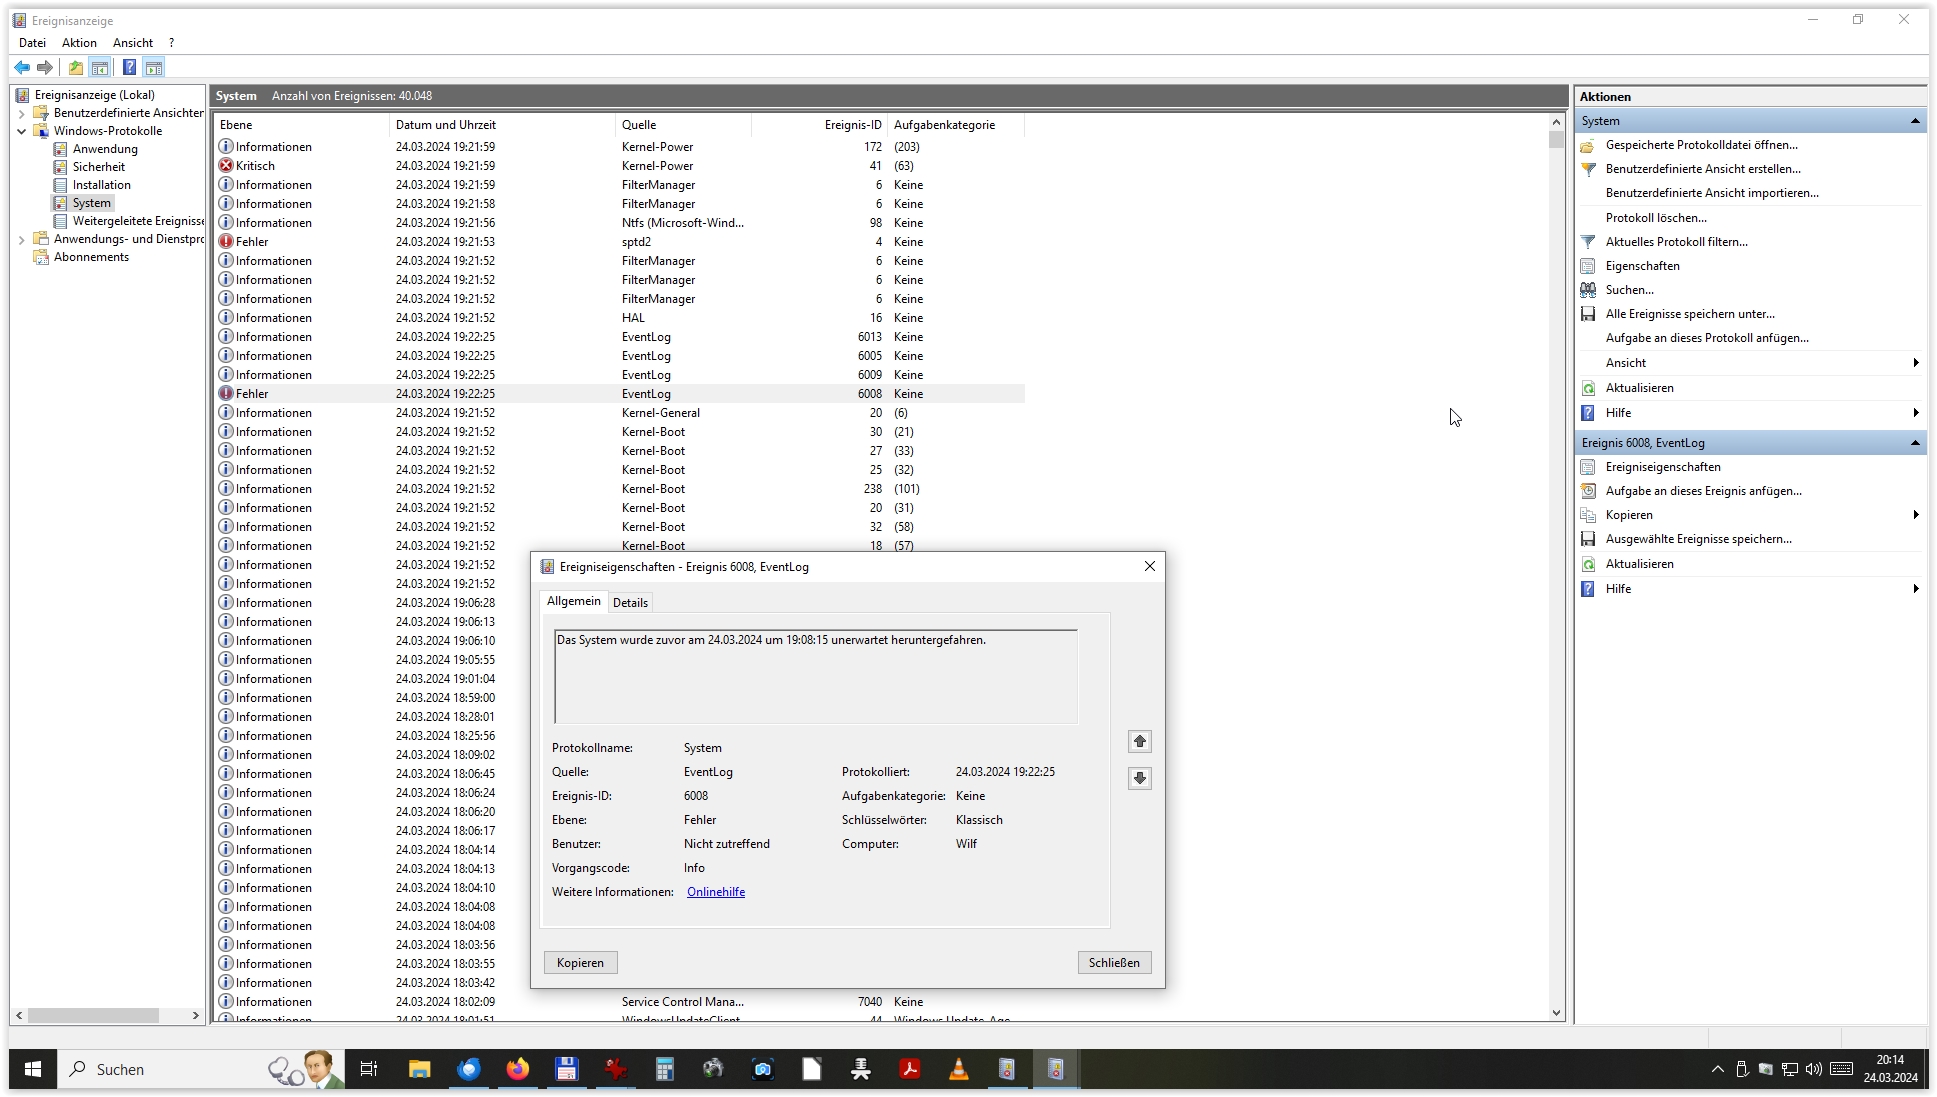1937x1097 pixels.
Task: Expand Anwendungs- und Dienstprotokolle node
Action: (x=22, y=239)
